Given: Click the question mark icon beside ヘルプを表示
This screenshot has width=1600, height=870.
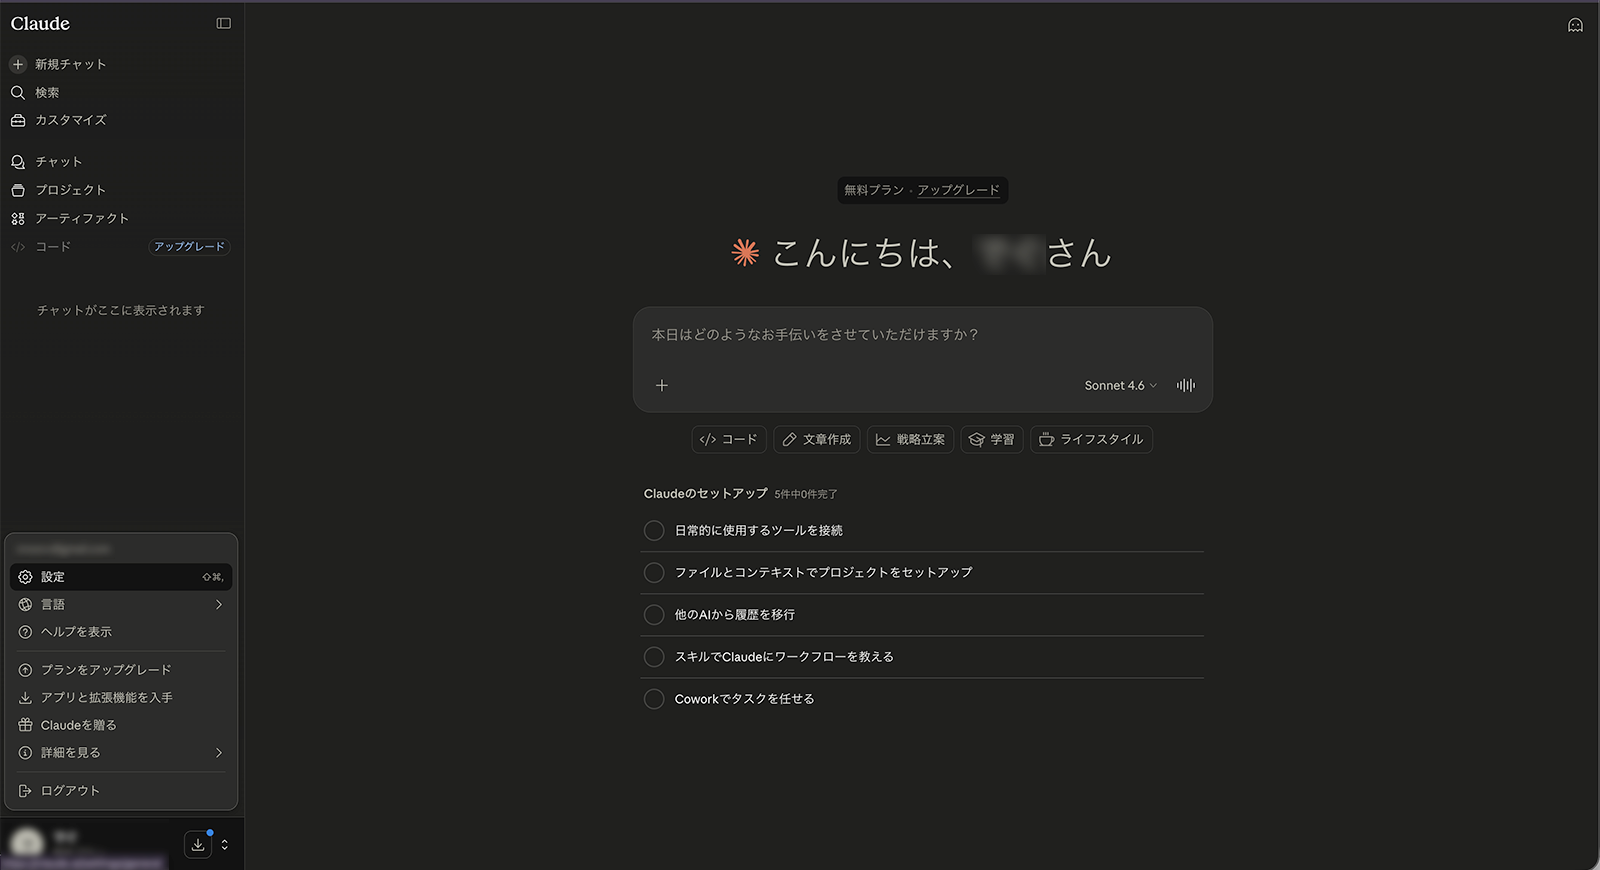Looking at the screenshot, I should (x=26, y=632).
